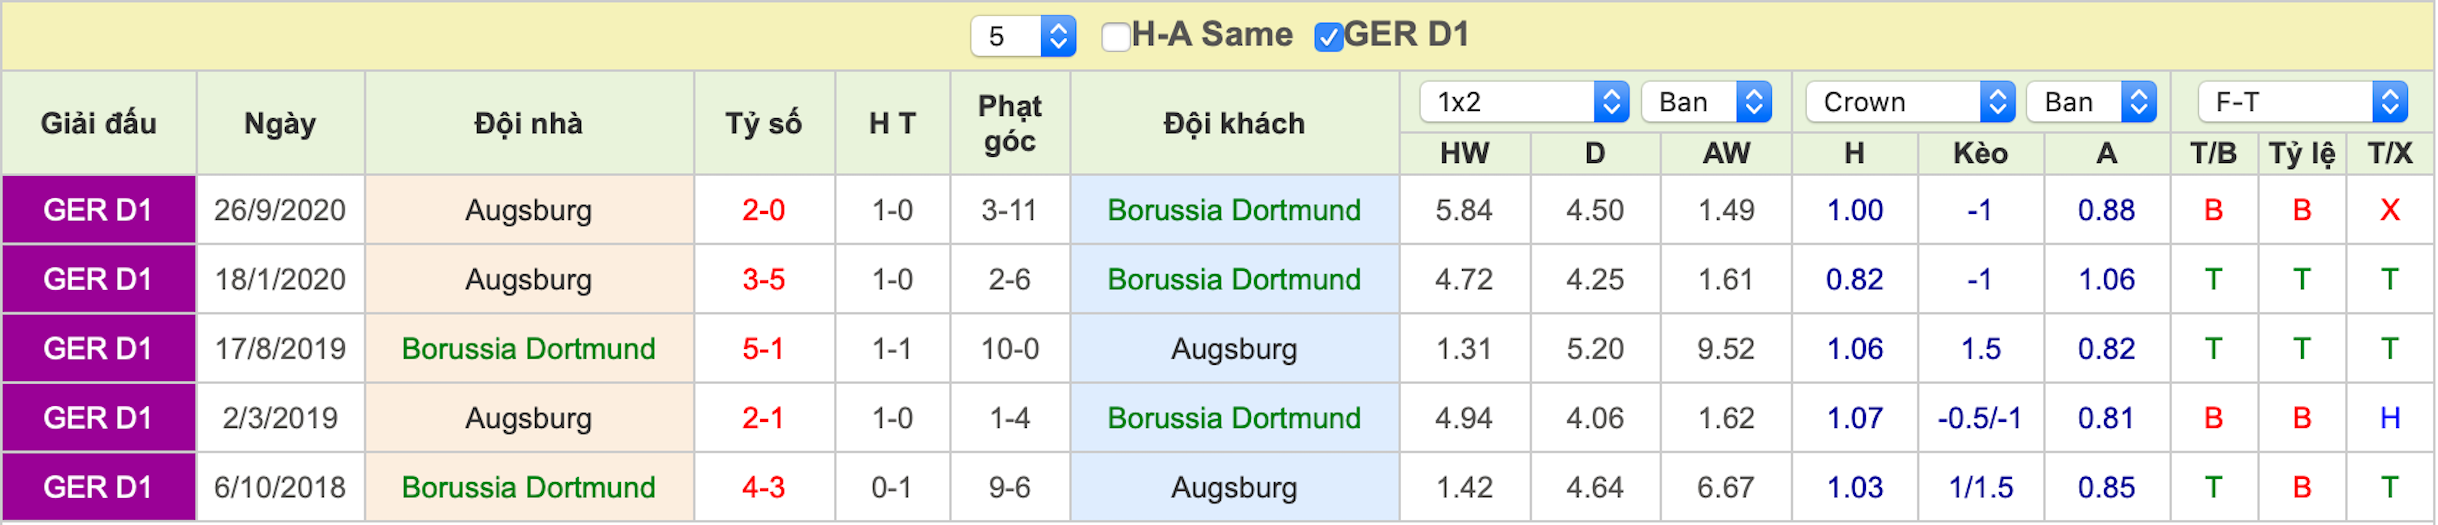
Task: Click Borussia Dortmund in the 26/9/2020 match
Action: (1234, 210)
